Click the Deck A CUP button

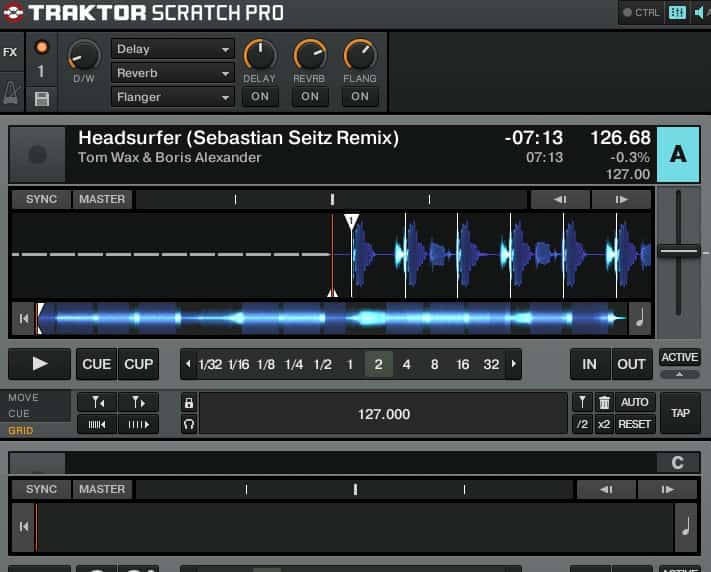(x=138, y=364)
